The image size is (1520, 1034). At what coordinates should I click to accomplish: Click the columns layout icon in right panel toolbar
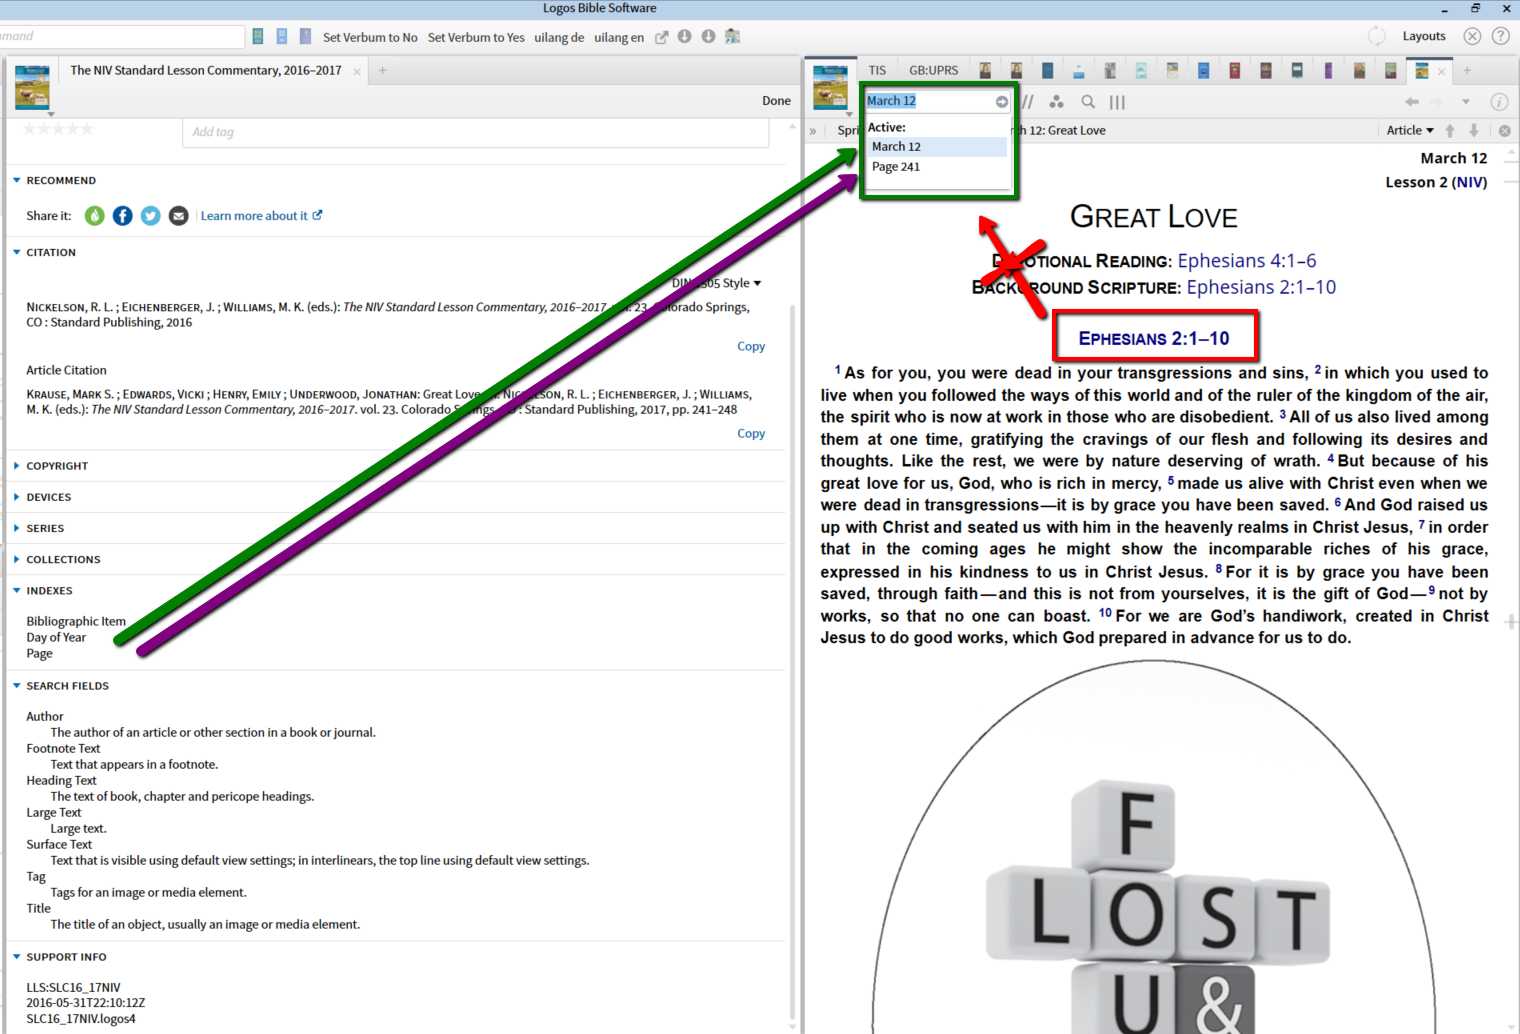(x=1117, y=102)
